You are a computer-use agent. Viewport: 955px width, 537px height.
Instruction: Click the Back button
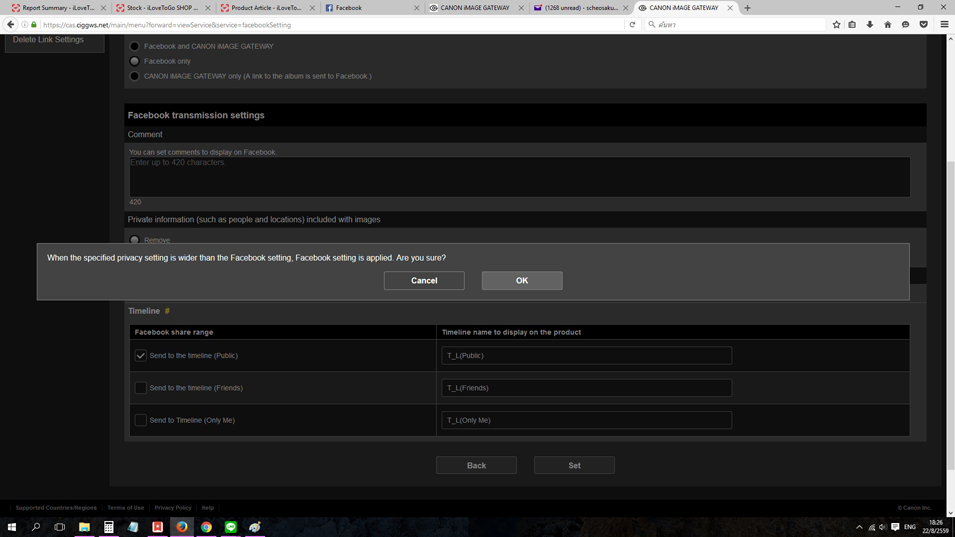[476, 465]
